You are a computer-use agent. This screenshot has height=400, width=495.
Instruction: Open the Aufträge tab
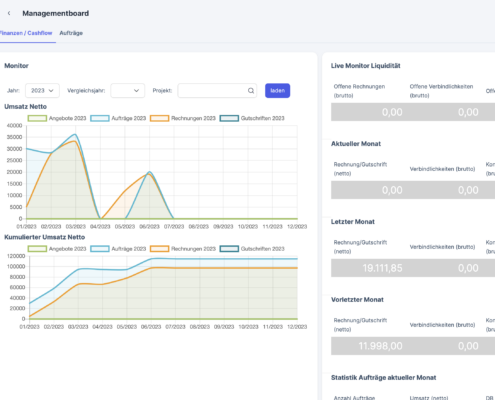tap(71, 33)
